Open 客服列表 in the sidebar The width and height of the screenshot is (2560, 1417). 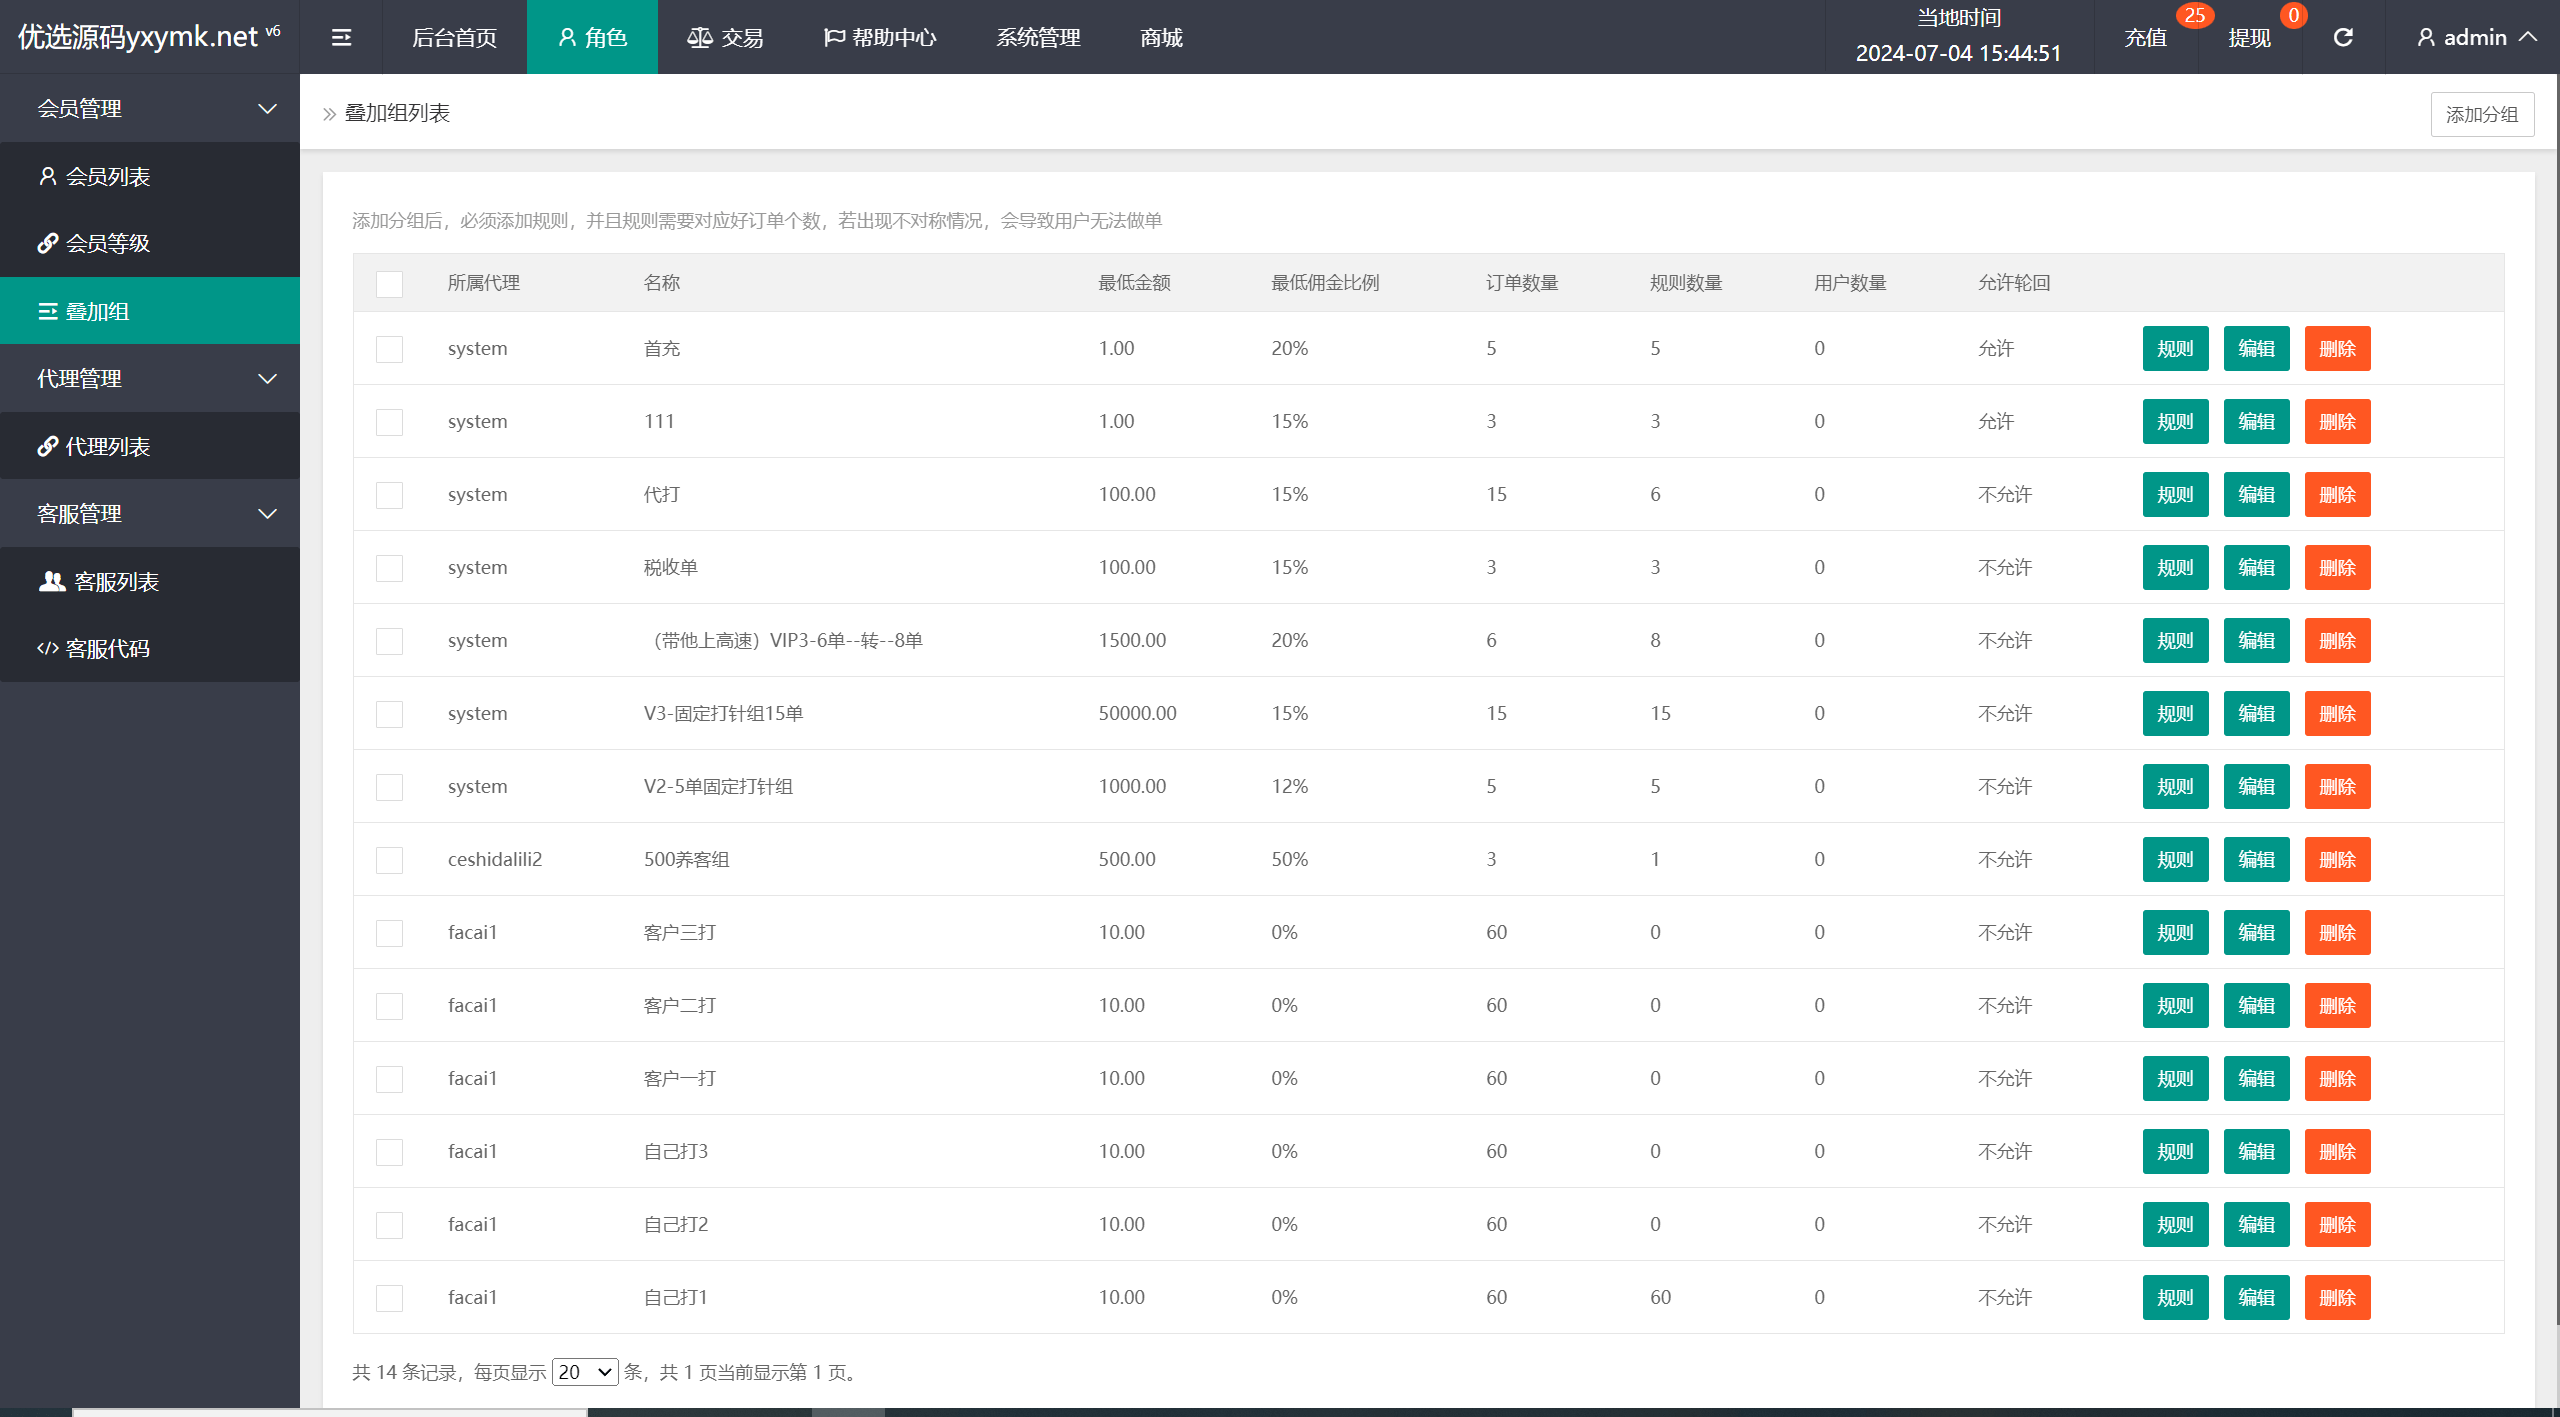[x=115, y=581]
